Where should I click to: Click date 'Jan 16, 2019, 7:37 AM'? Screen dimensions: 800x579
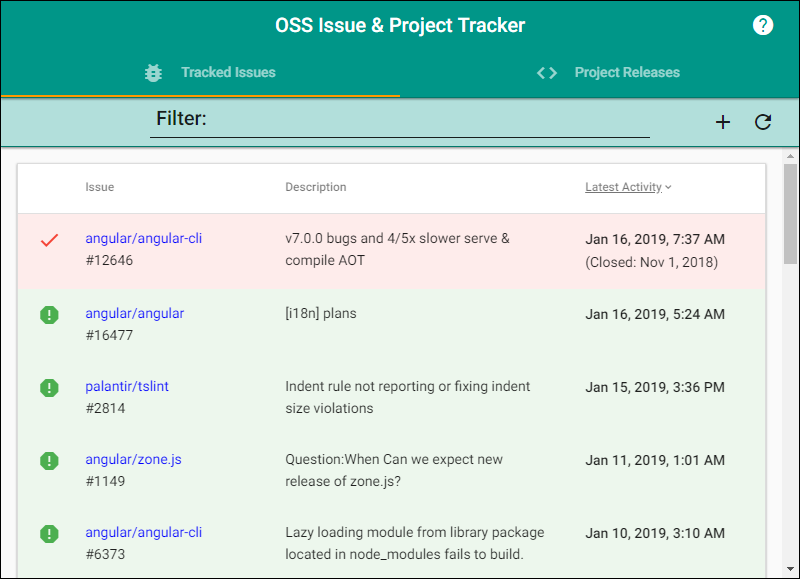pyautogui.click(x=655, y=239)
